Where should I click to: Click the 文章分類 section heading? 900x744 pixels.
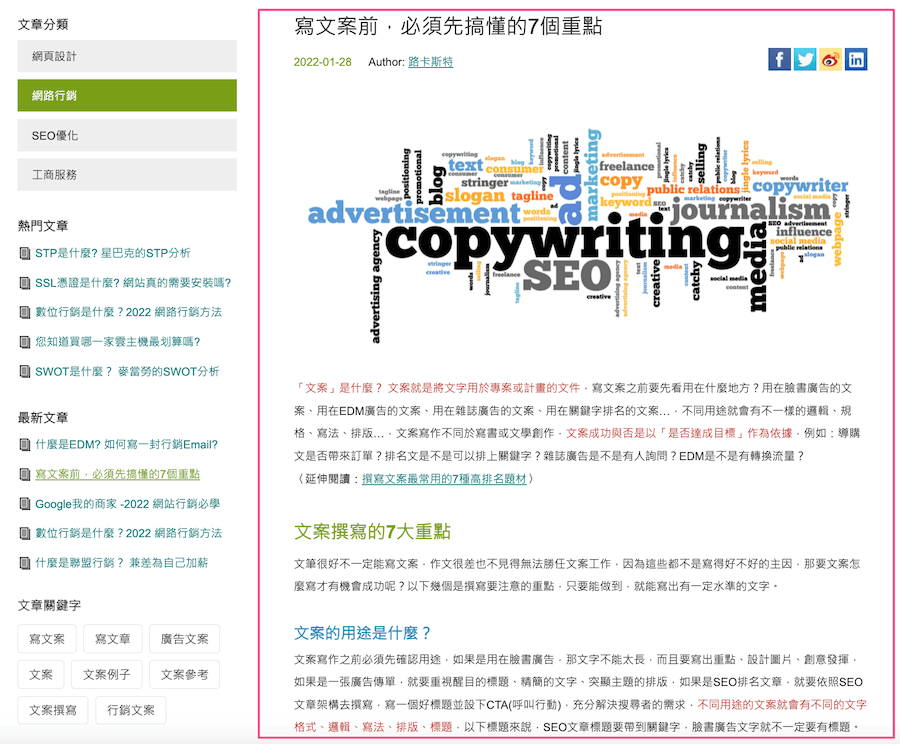[x=43, y=24]
